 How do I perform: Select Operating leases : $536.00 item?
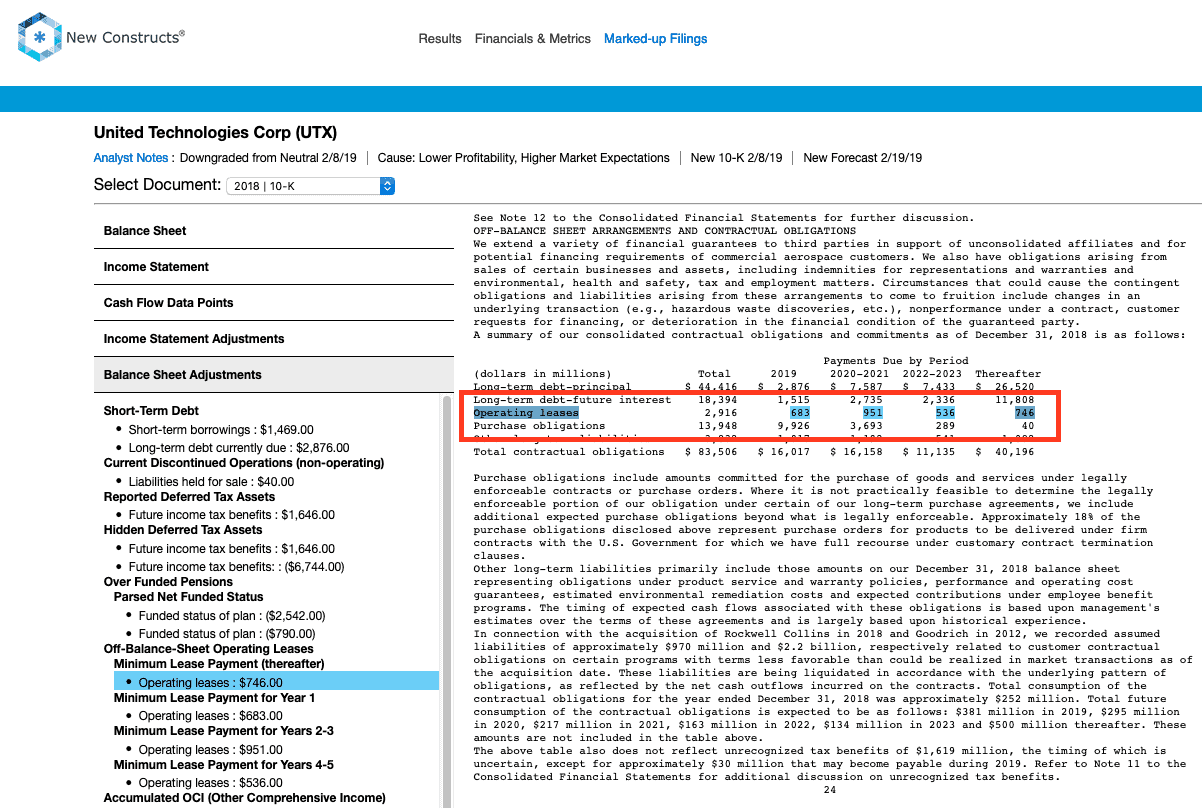[210, 783]
